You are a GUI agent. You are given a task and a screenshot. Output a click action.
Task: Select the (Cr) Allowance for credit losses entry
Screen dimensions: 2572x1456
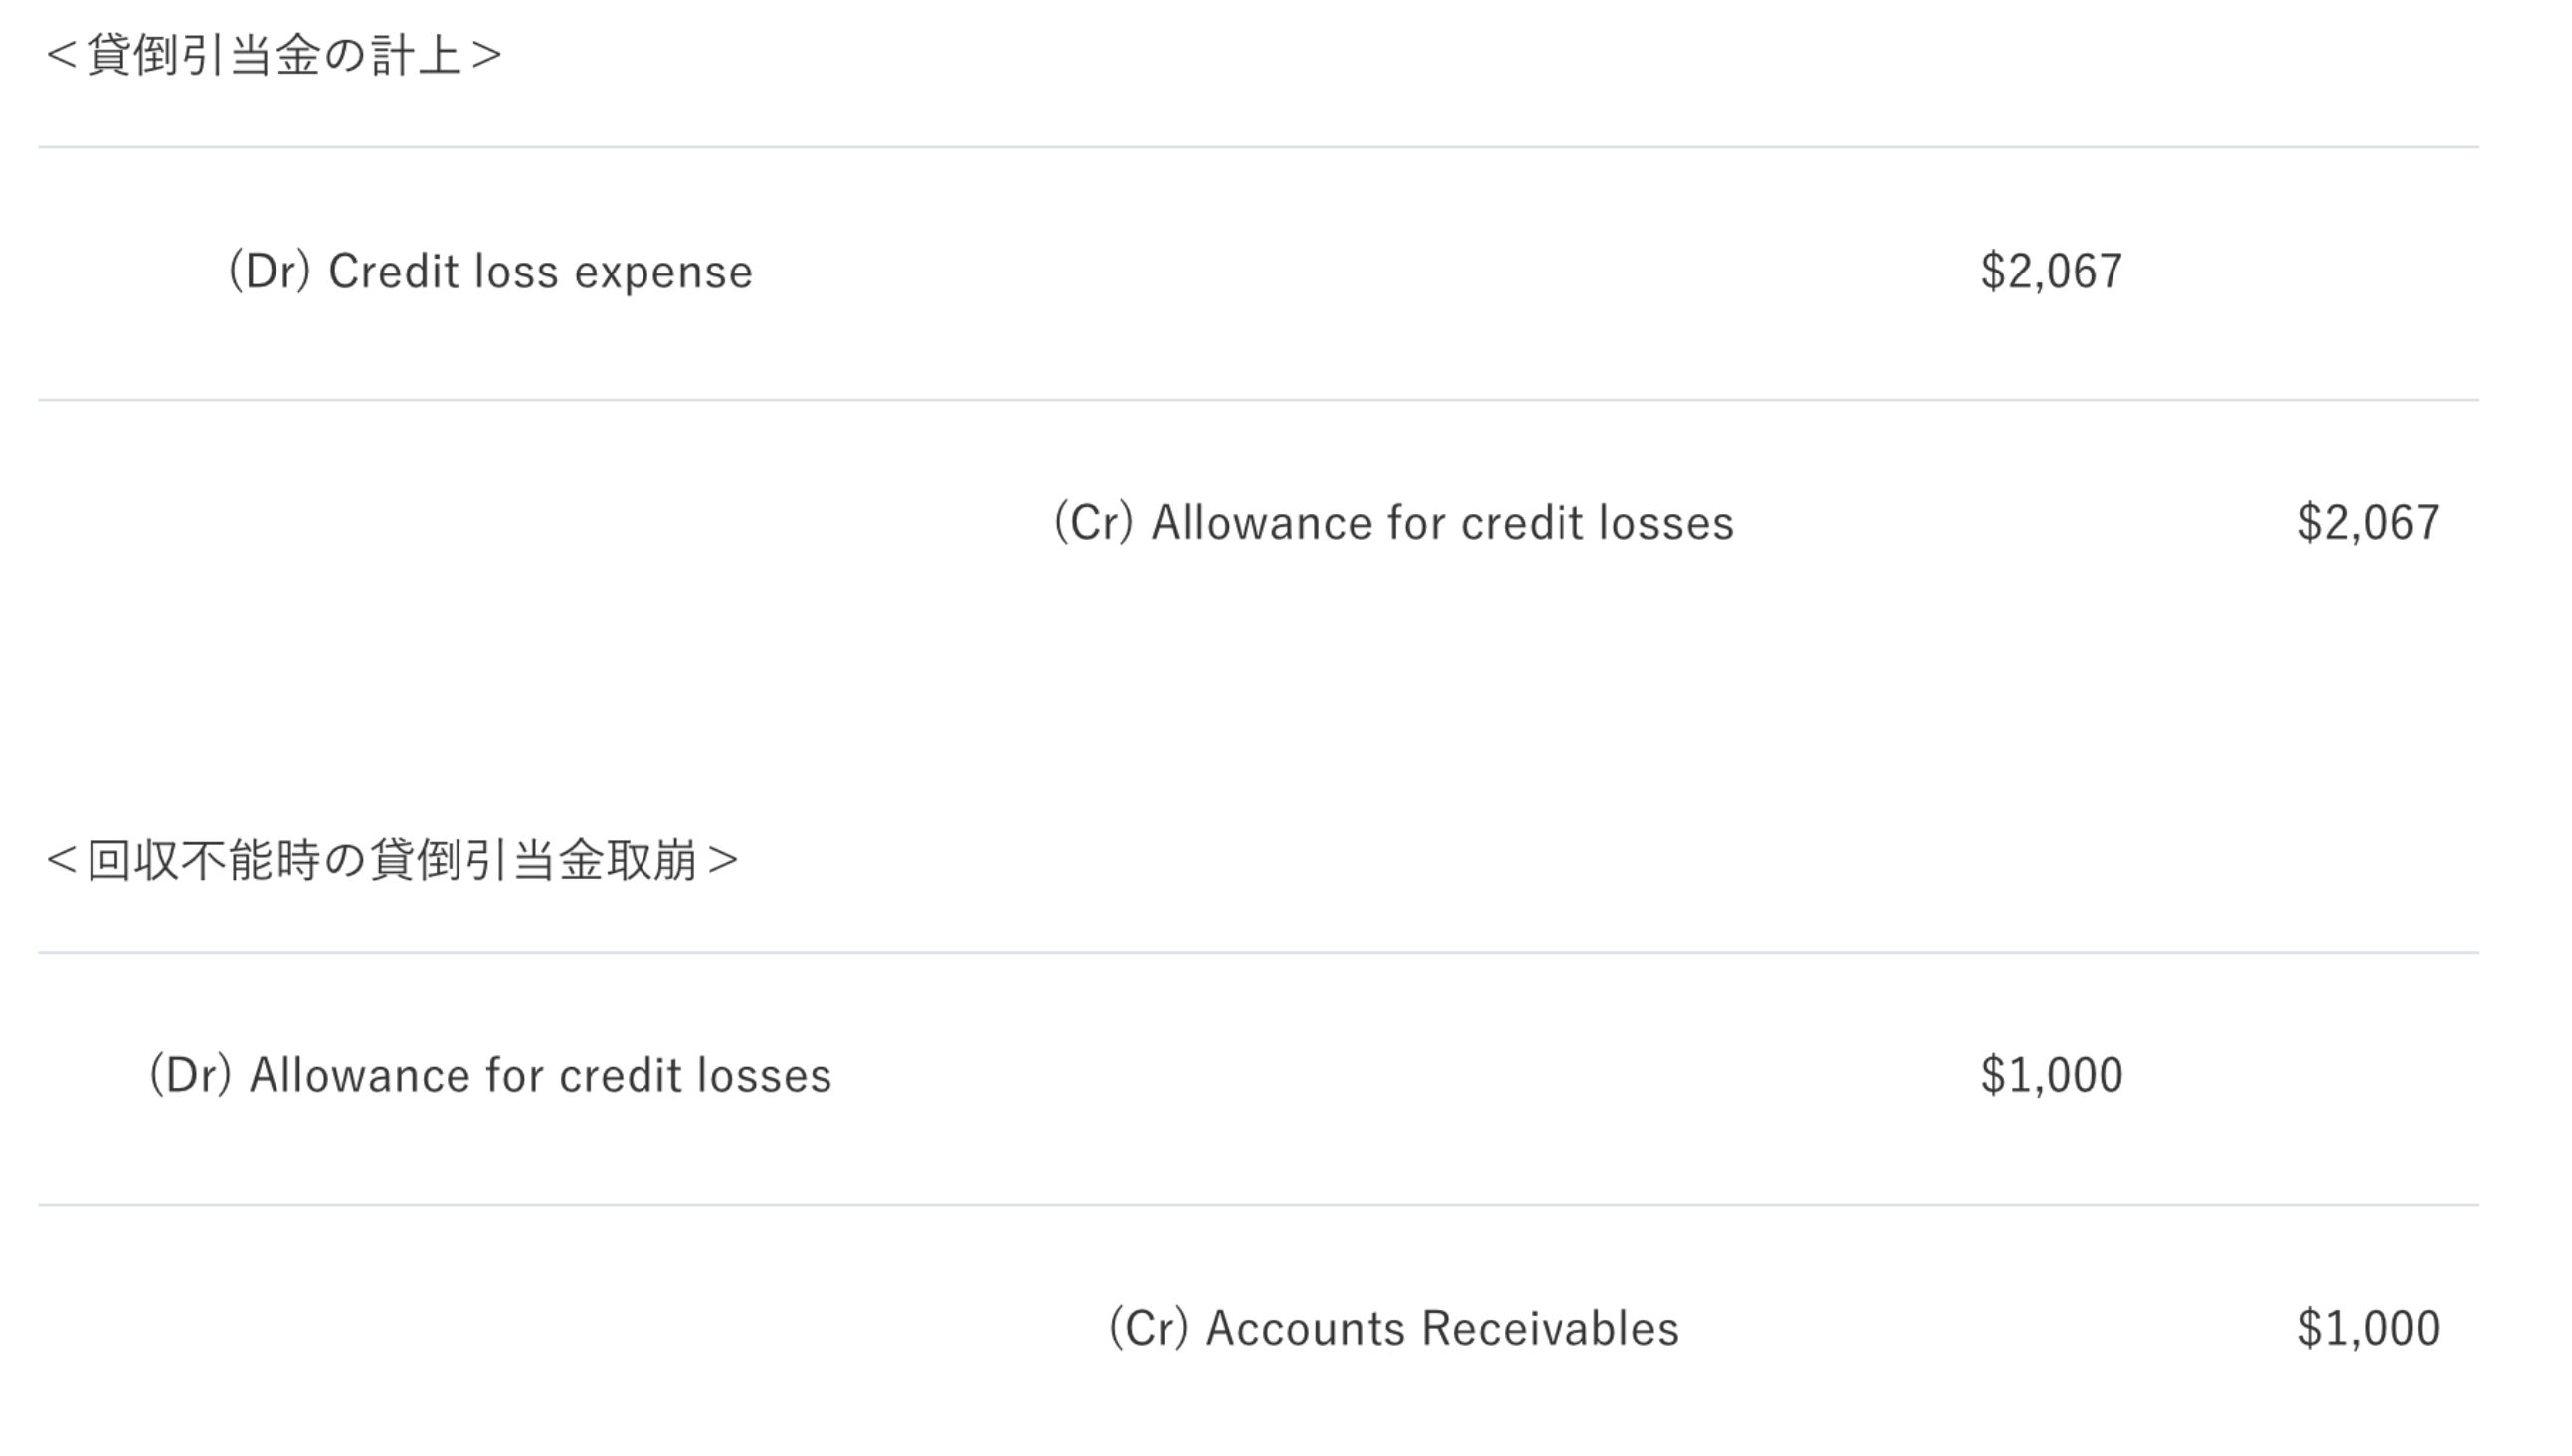tap(1393, 523)
